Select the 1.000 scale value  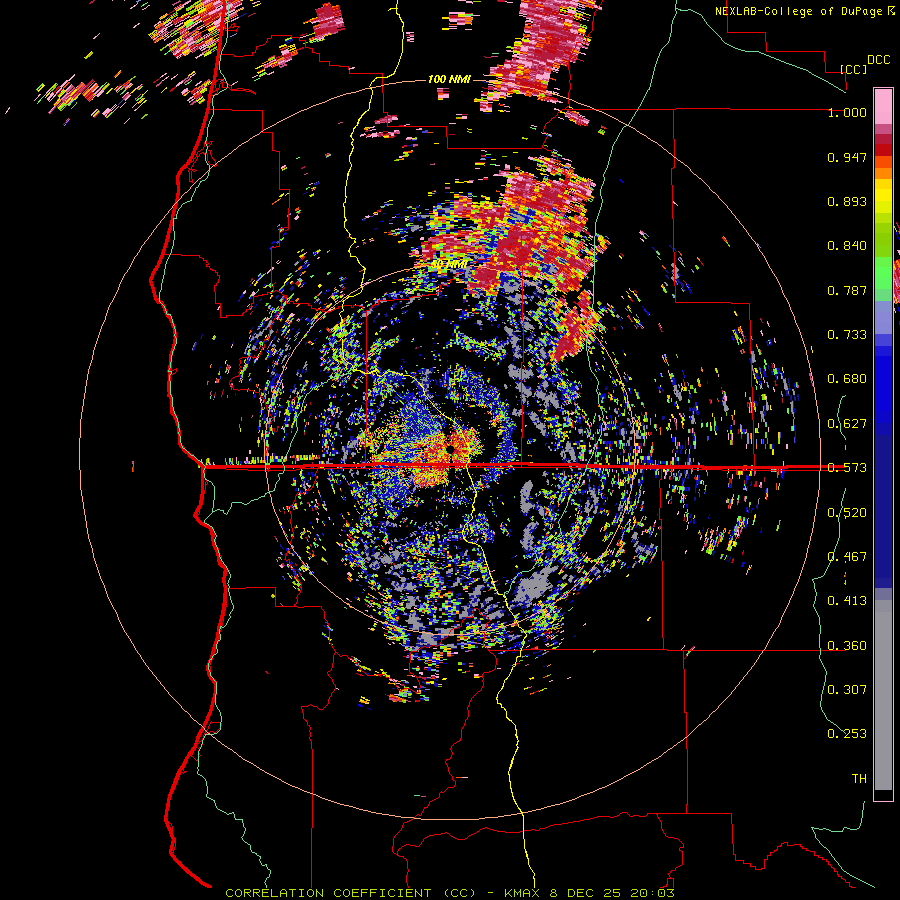point(847,112)
